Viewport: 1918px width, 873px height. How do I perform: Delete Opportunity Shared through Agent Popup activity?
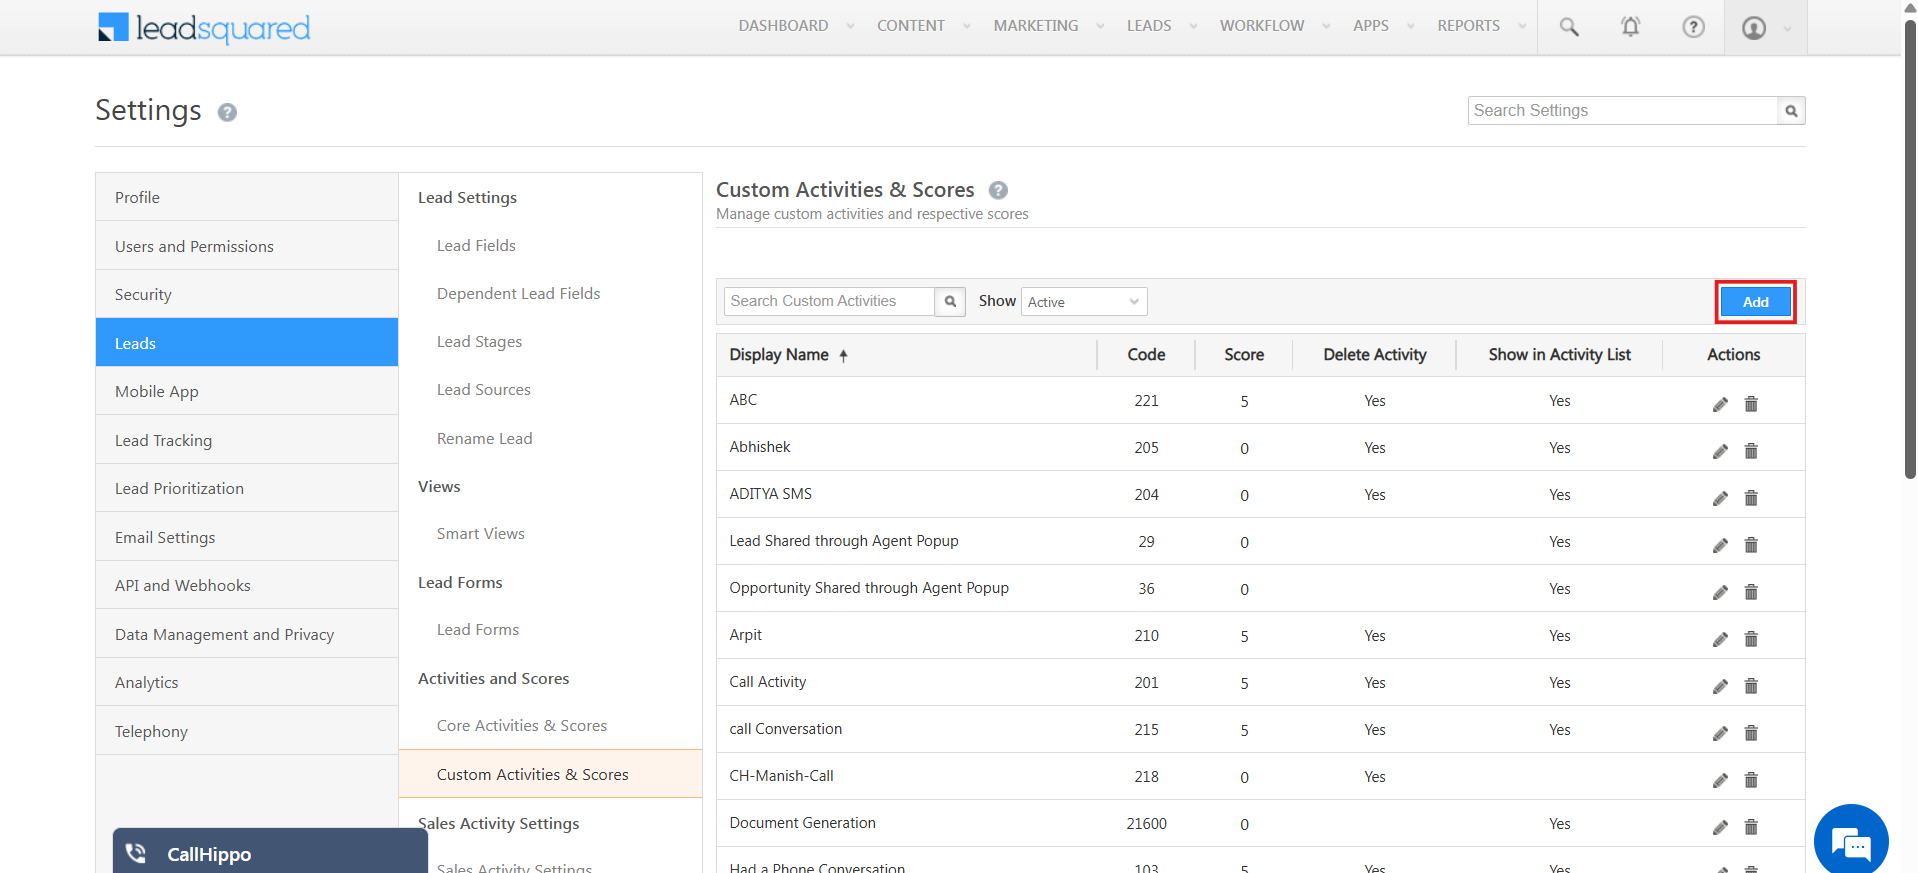coord(1751,592)
